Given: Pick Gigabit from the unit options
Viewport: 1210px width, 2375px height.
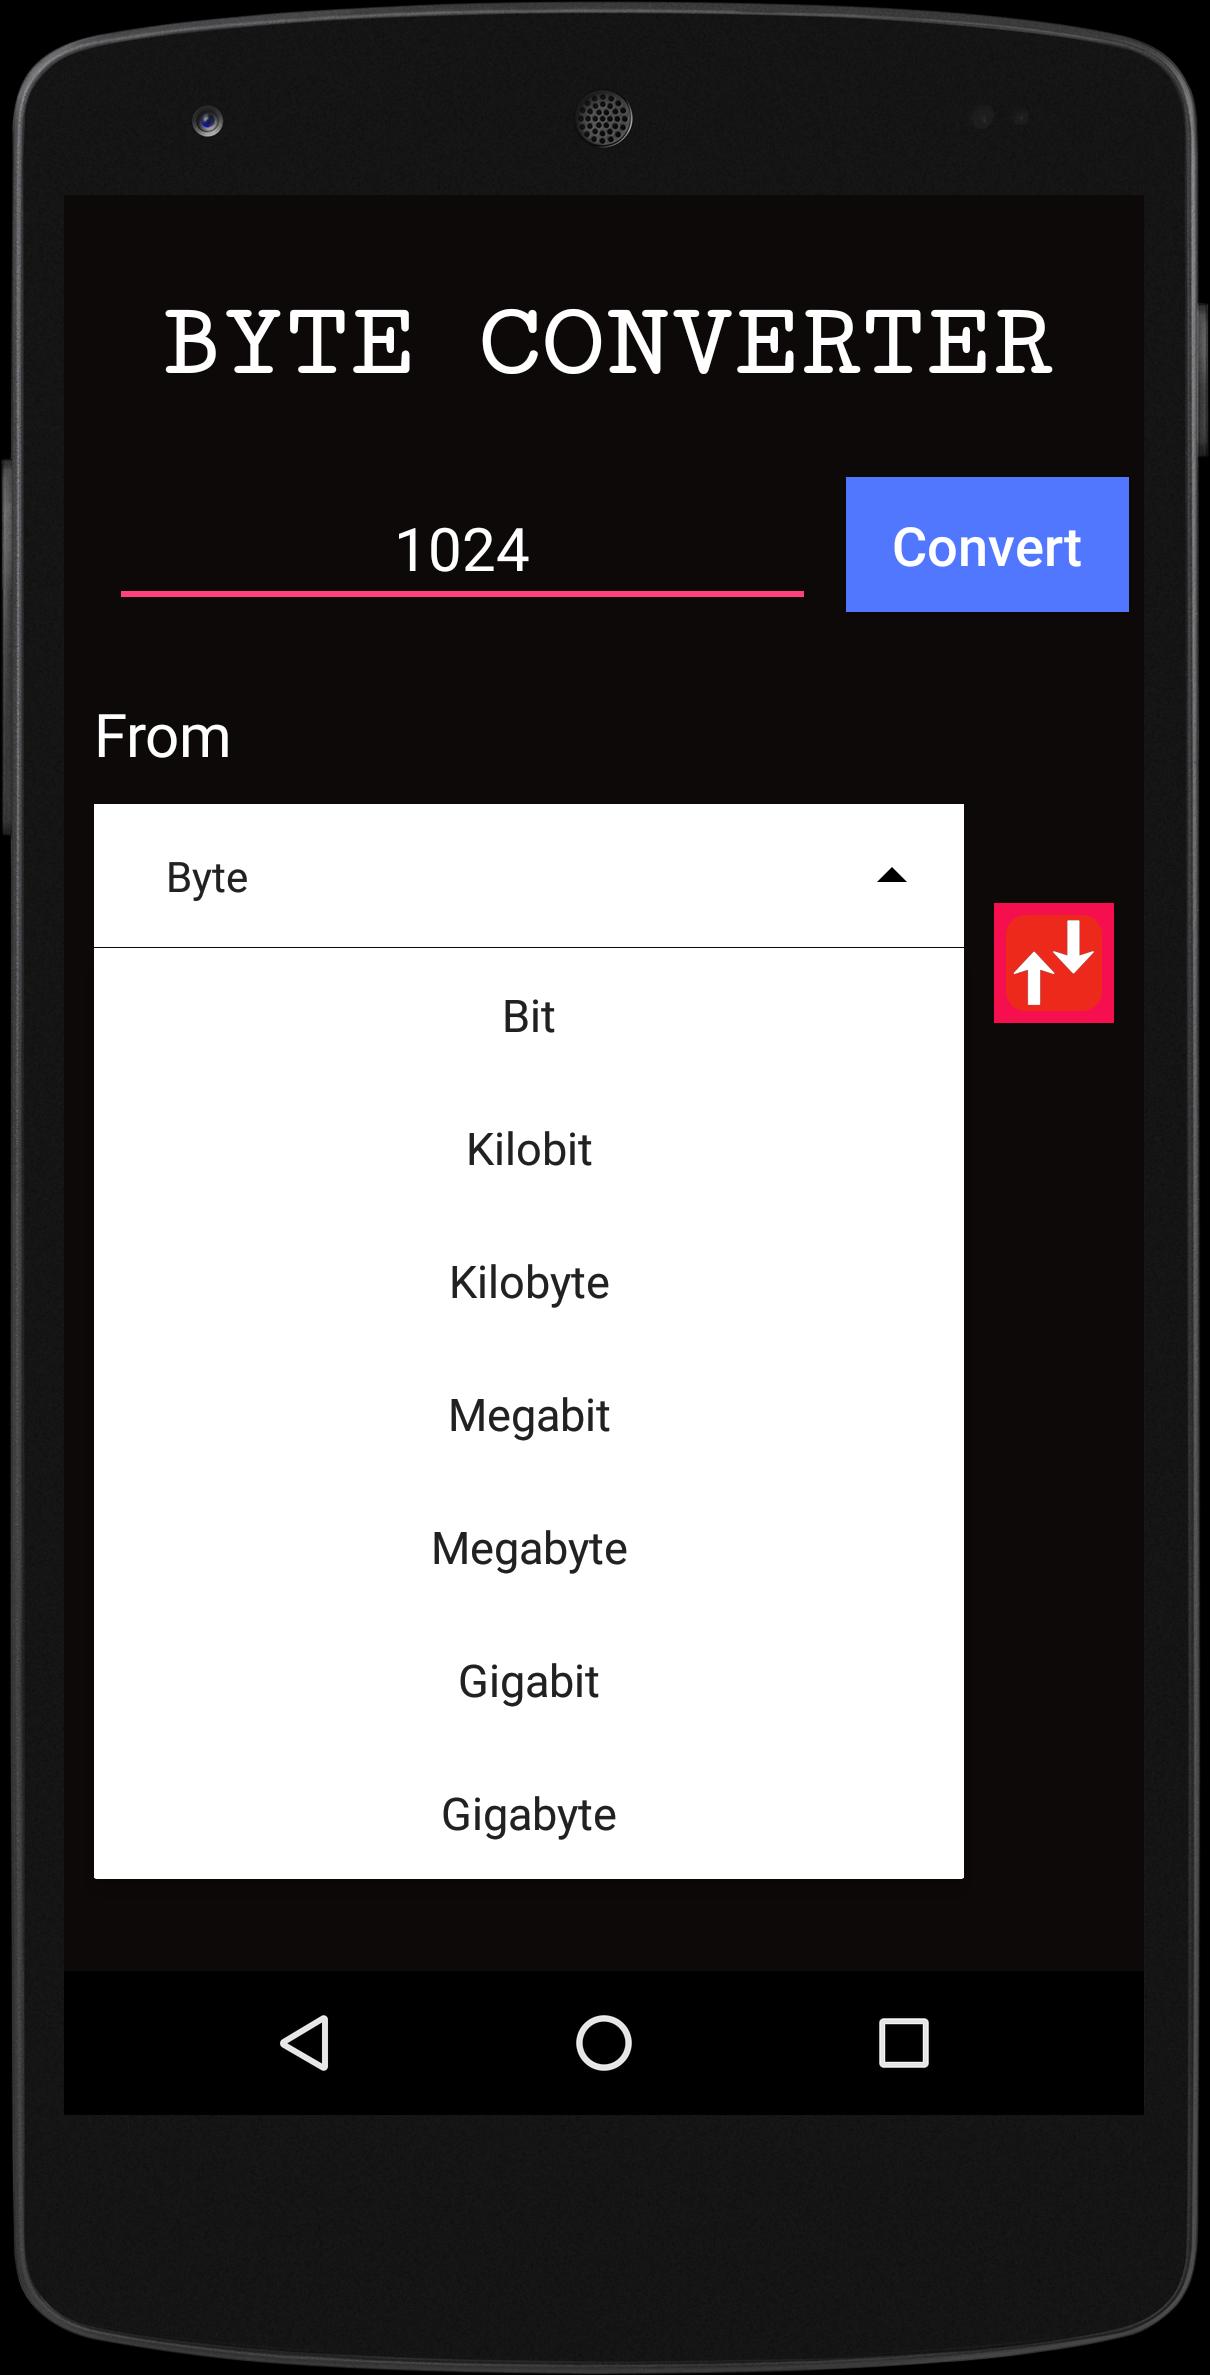Looking at the screenshot, I should point(529,1681).
